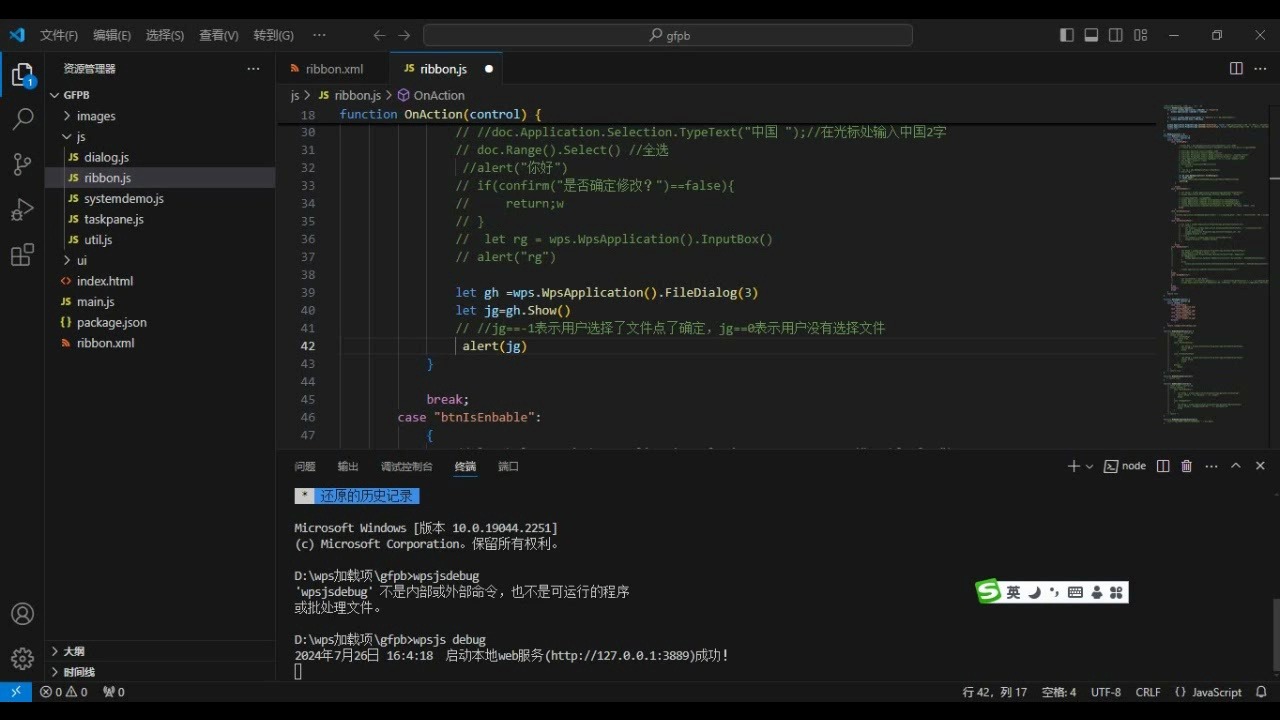Screen dimensions: 1280x720
Task: Maximize the panel with the chevron icon
Action: 1236,465
